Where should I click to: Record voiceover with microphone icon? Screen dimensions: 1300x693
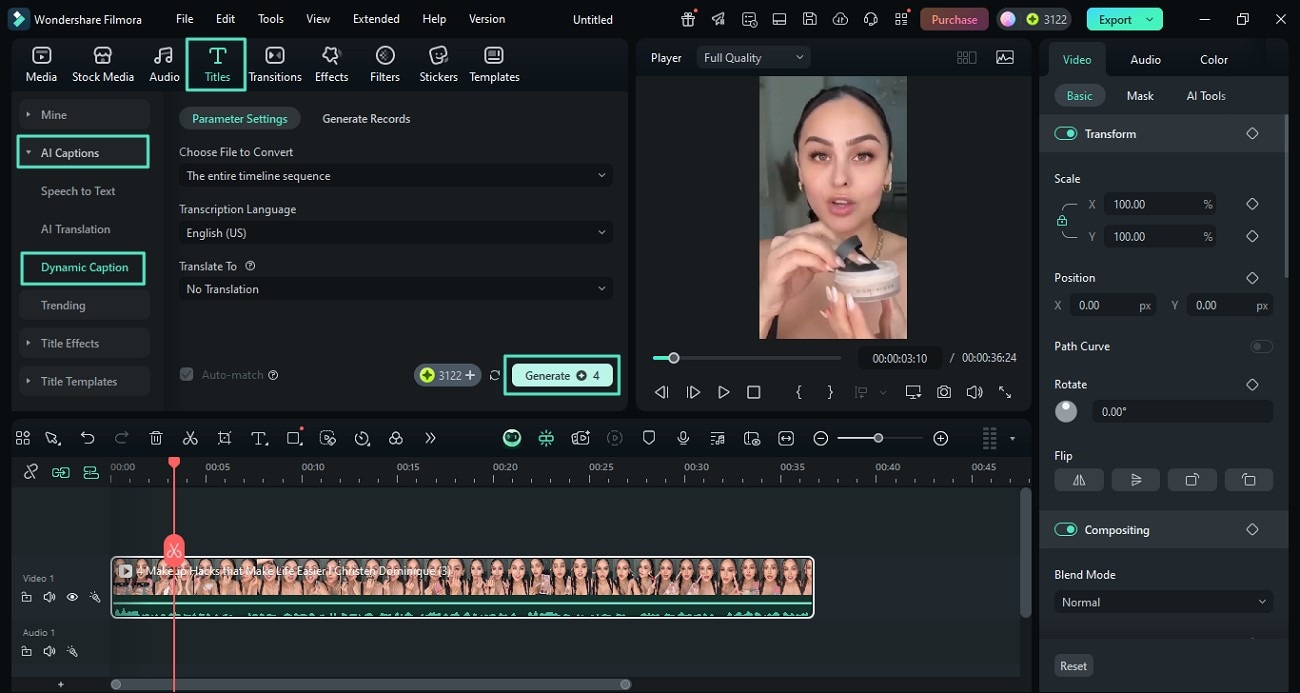pos(683,438)
